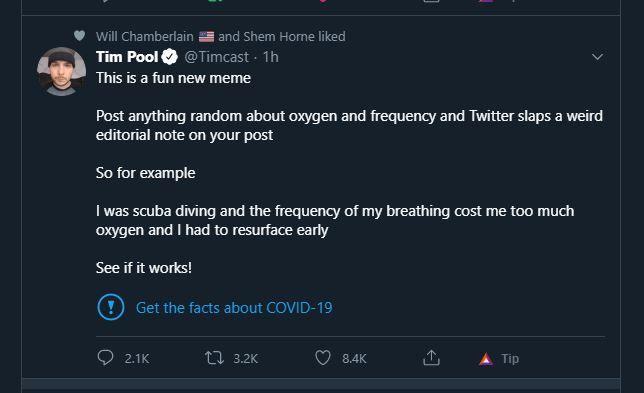Open the share tweet icon

tap(431, 358)
